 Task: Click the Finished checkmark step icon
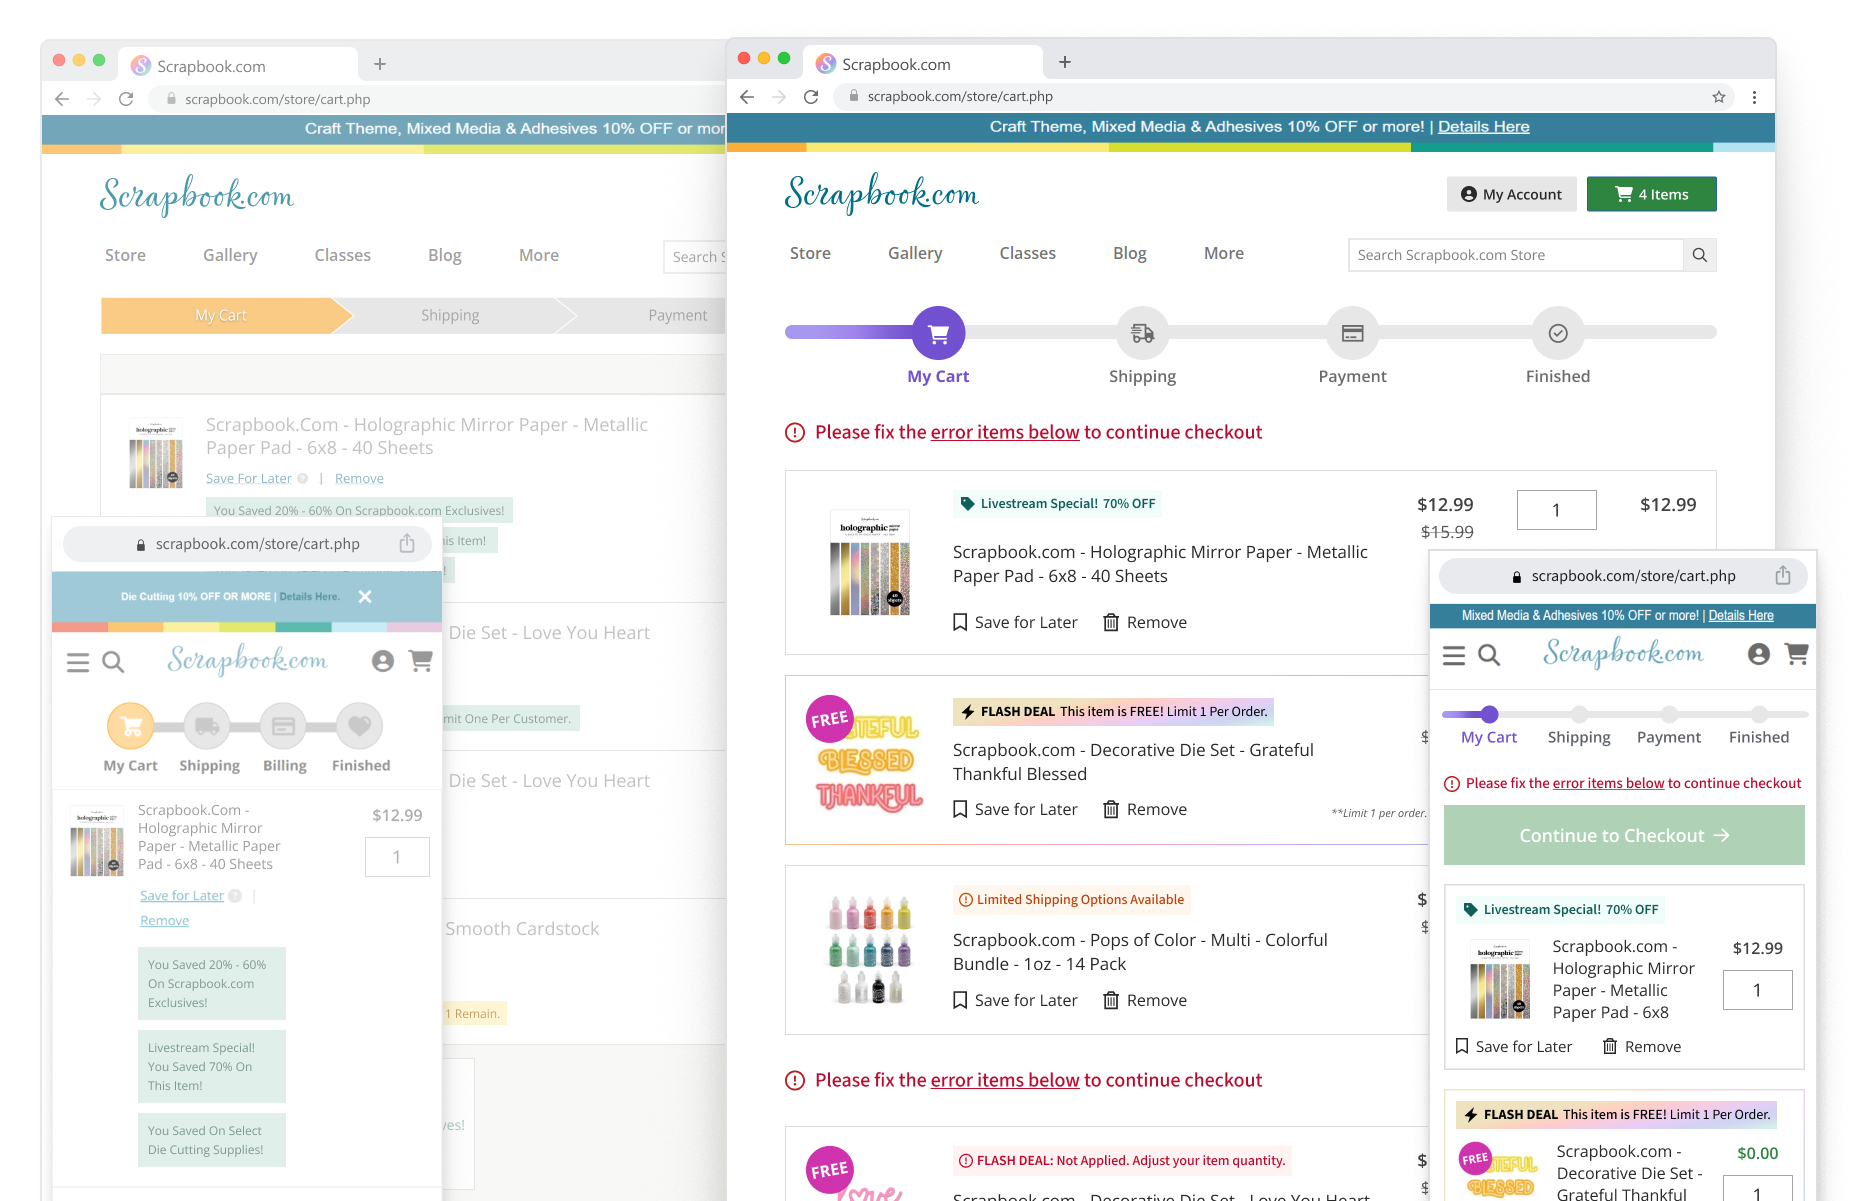click(1557, 333)
